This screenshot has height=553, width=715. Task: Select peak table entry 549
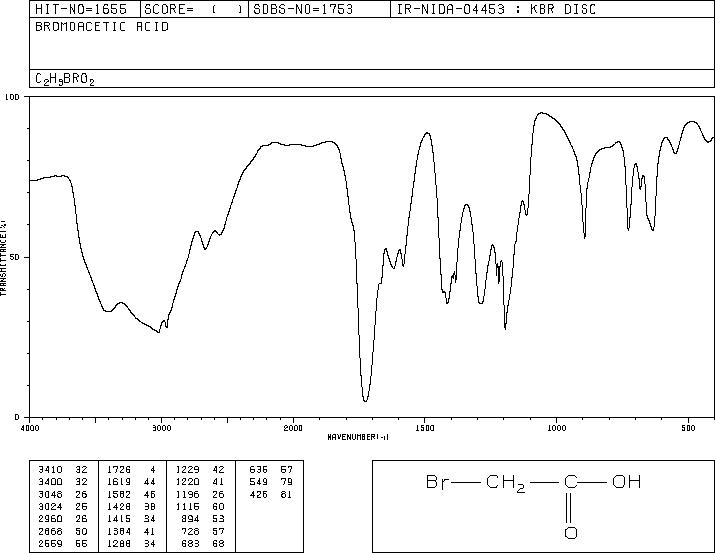[259, 482]
